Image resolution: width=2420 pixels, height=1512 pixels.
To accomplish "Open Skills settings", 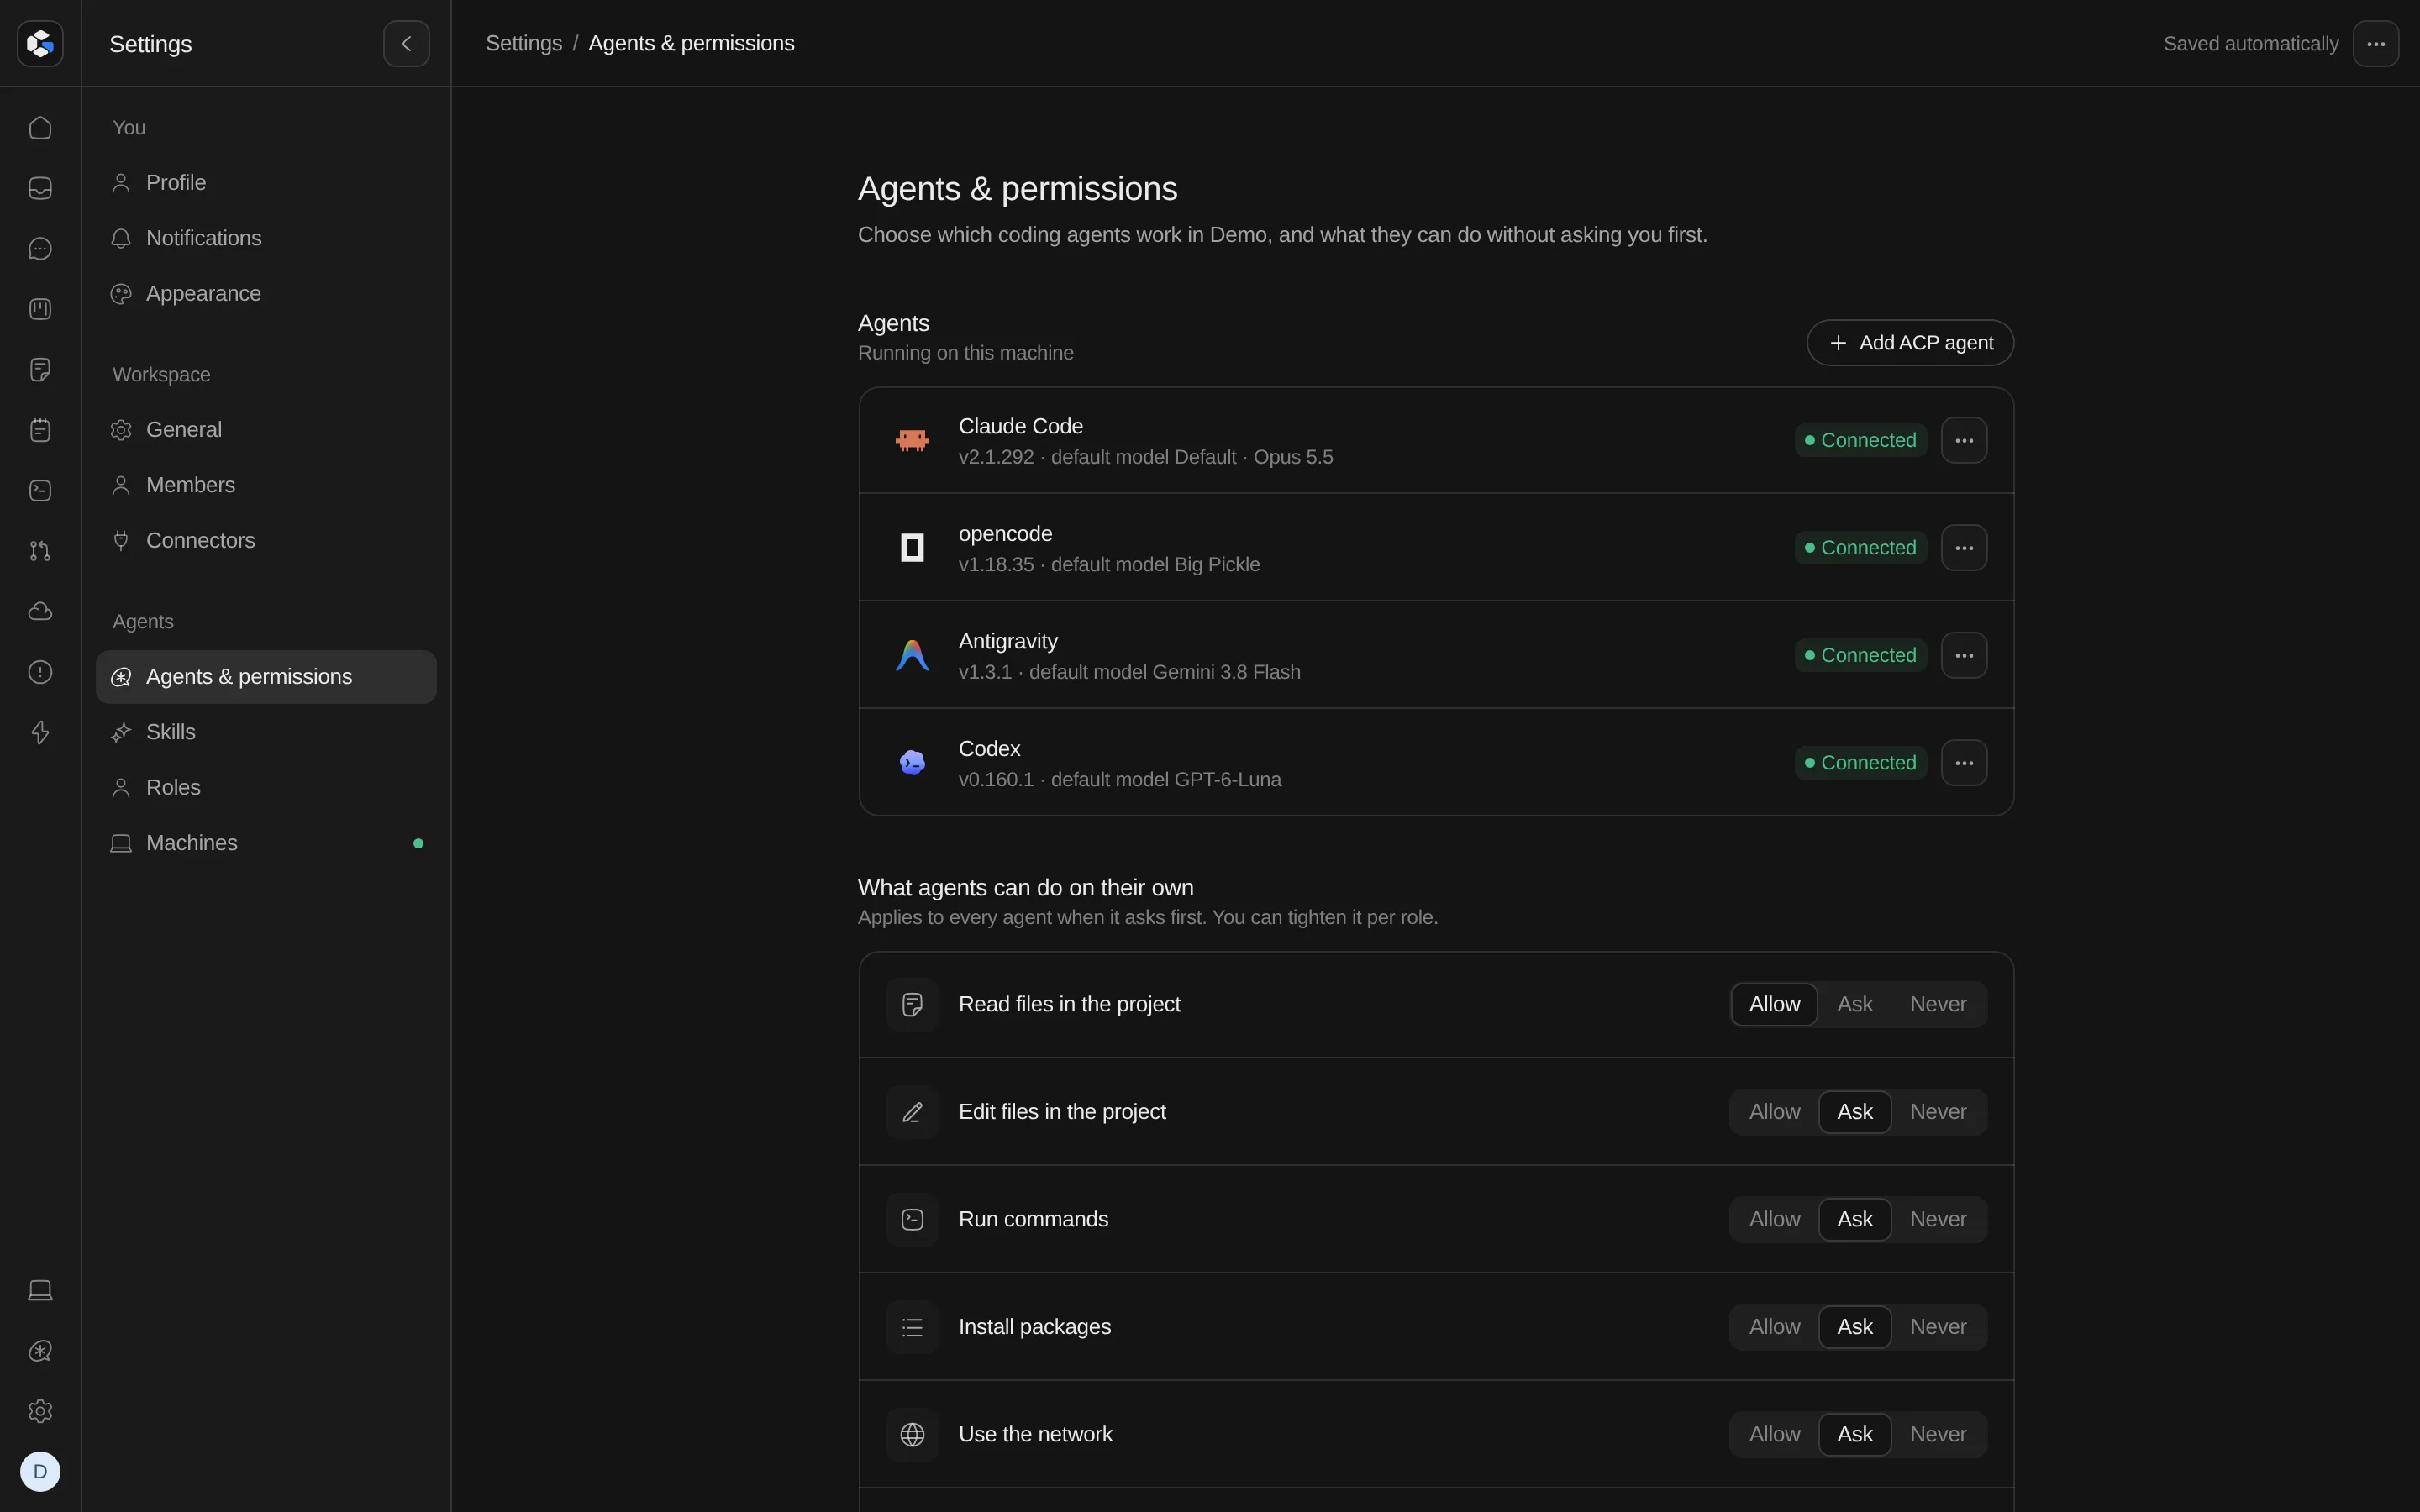I will (266, 732).
